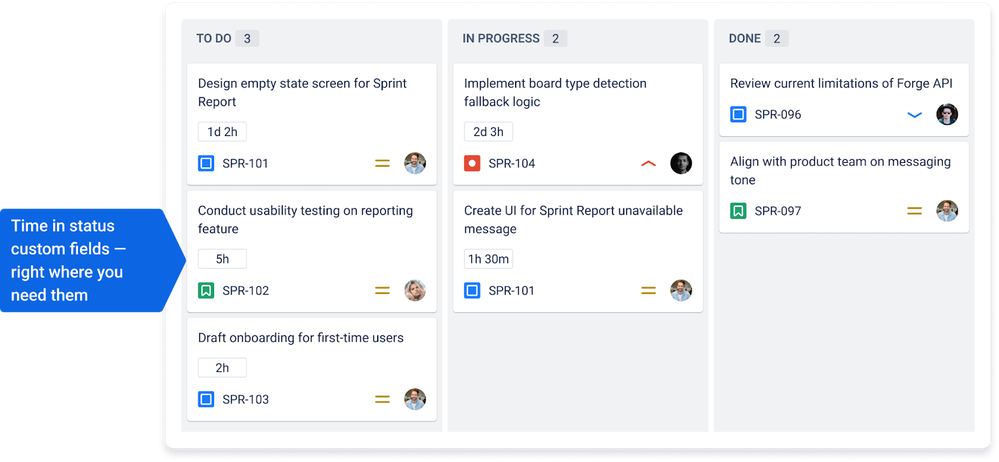Open the TO DO column header

pyautogui.click(x=213, y=38)
